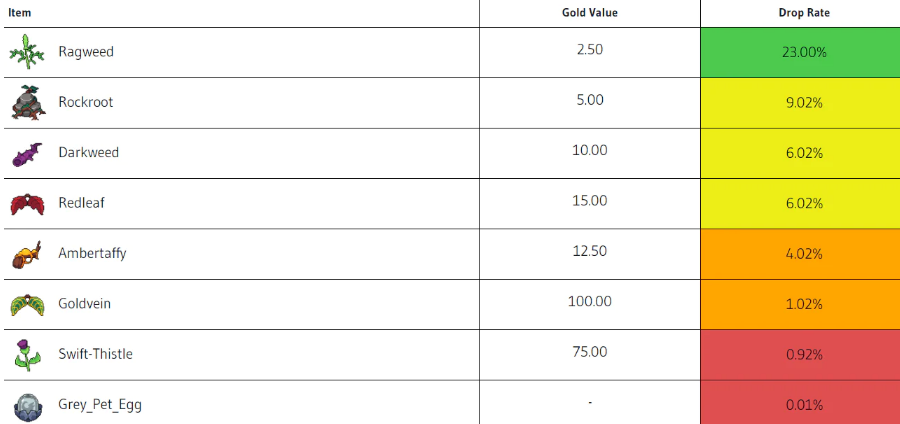Viewport: 900px width, 424px height.
Task: Click the Swift-Thistle flower icon
Action: click(27, 354)
